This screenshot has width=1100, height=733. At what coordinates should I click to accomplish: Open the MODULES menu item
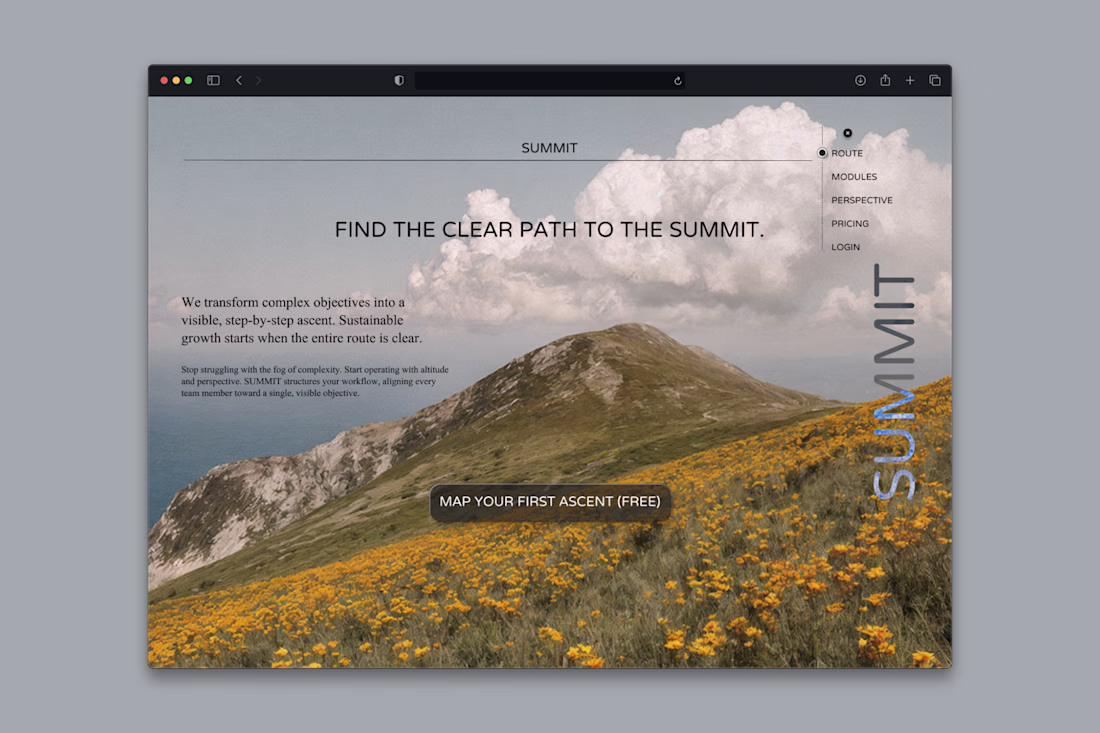point(854,177)
